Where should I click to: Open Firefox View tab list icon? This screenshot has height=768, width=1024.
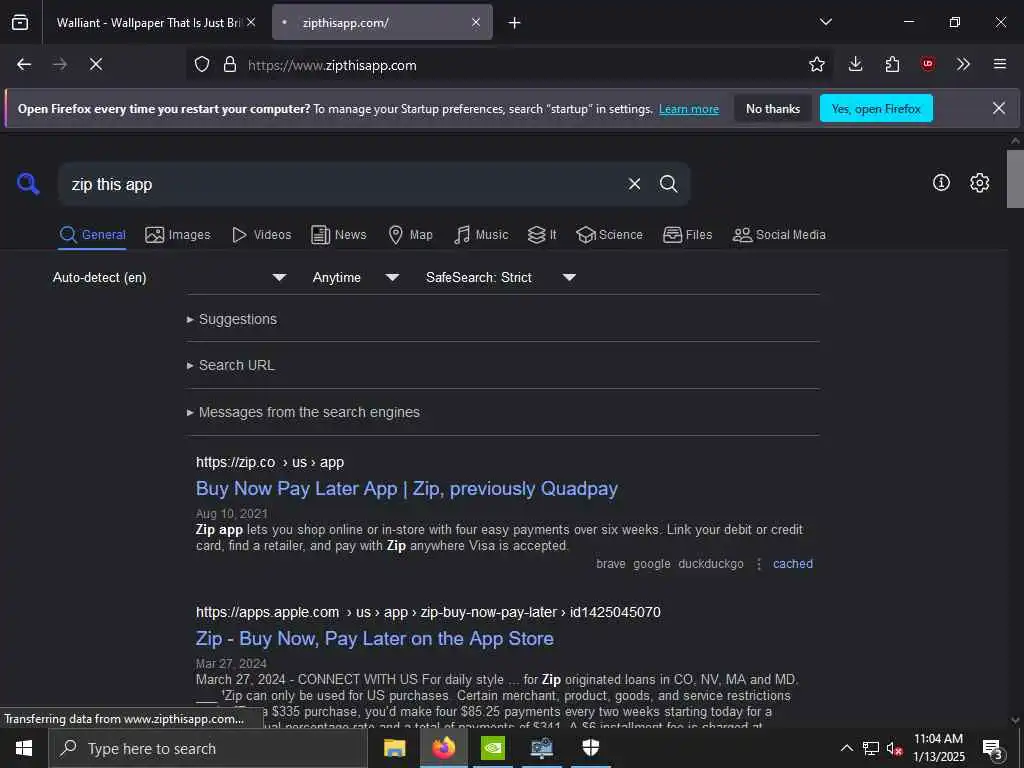[20, 22]
